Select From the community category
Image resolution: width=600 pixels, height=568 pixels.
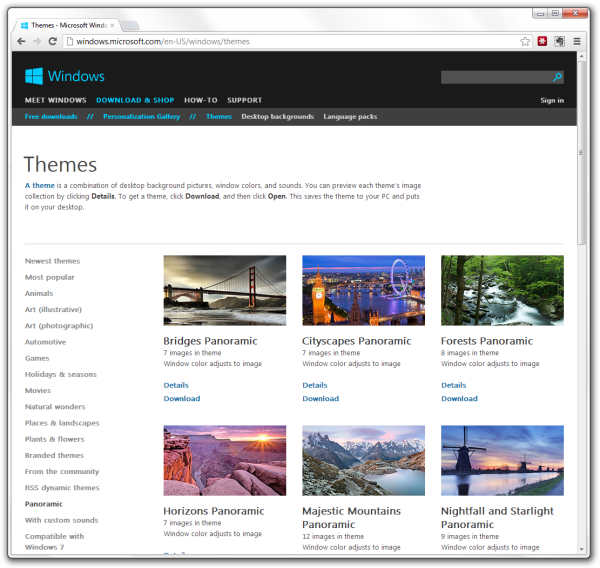point(62,472)
